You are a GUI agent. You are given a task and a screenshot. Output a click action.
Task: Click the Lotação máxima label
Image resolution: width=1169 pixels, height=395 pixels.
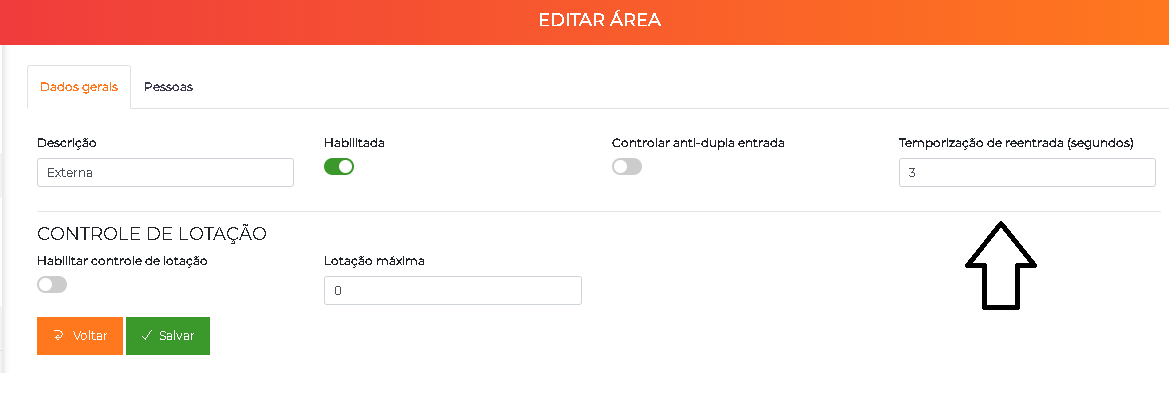click(374, 261)
